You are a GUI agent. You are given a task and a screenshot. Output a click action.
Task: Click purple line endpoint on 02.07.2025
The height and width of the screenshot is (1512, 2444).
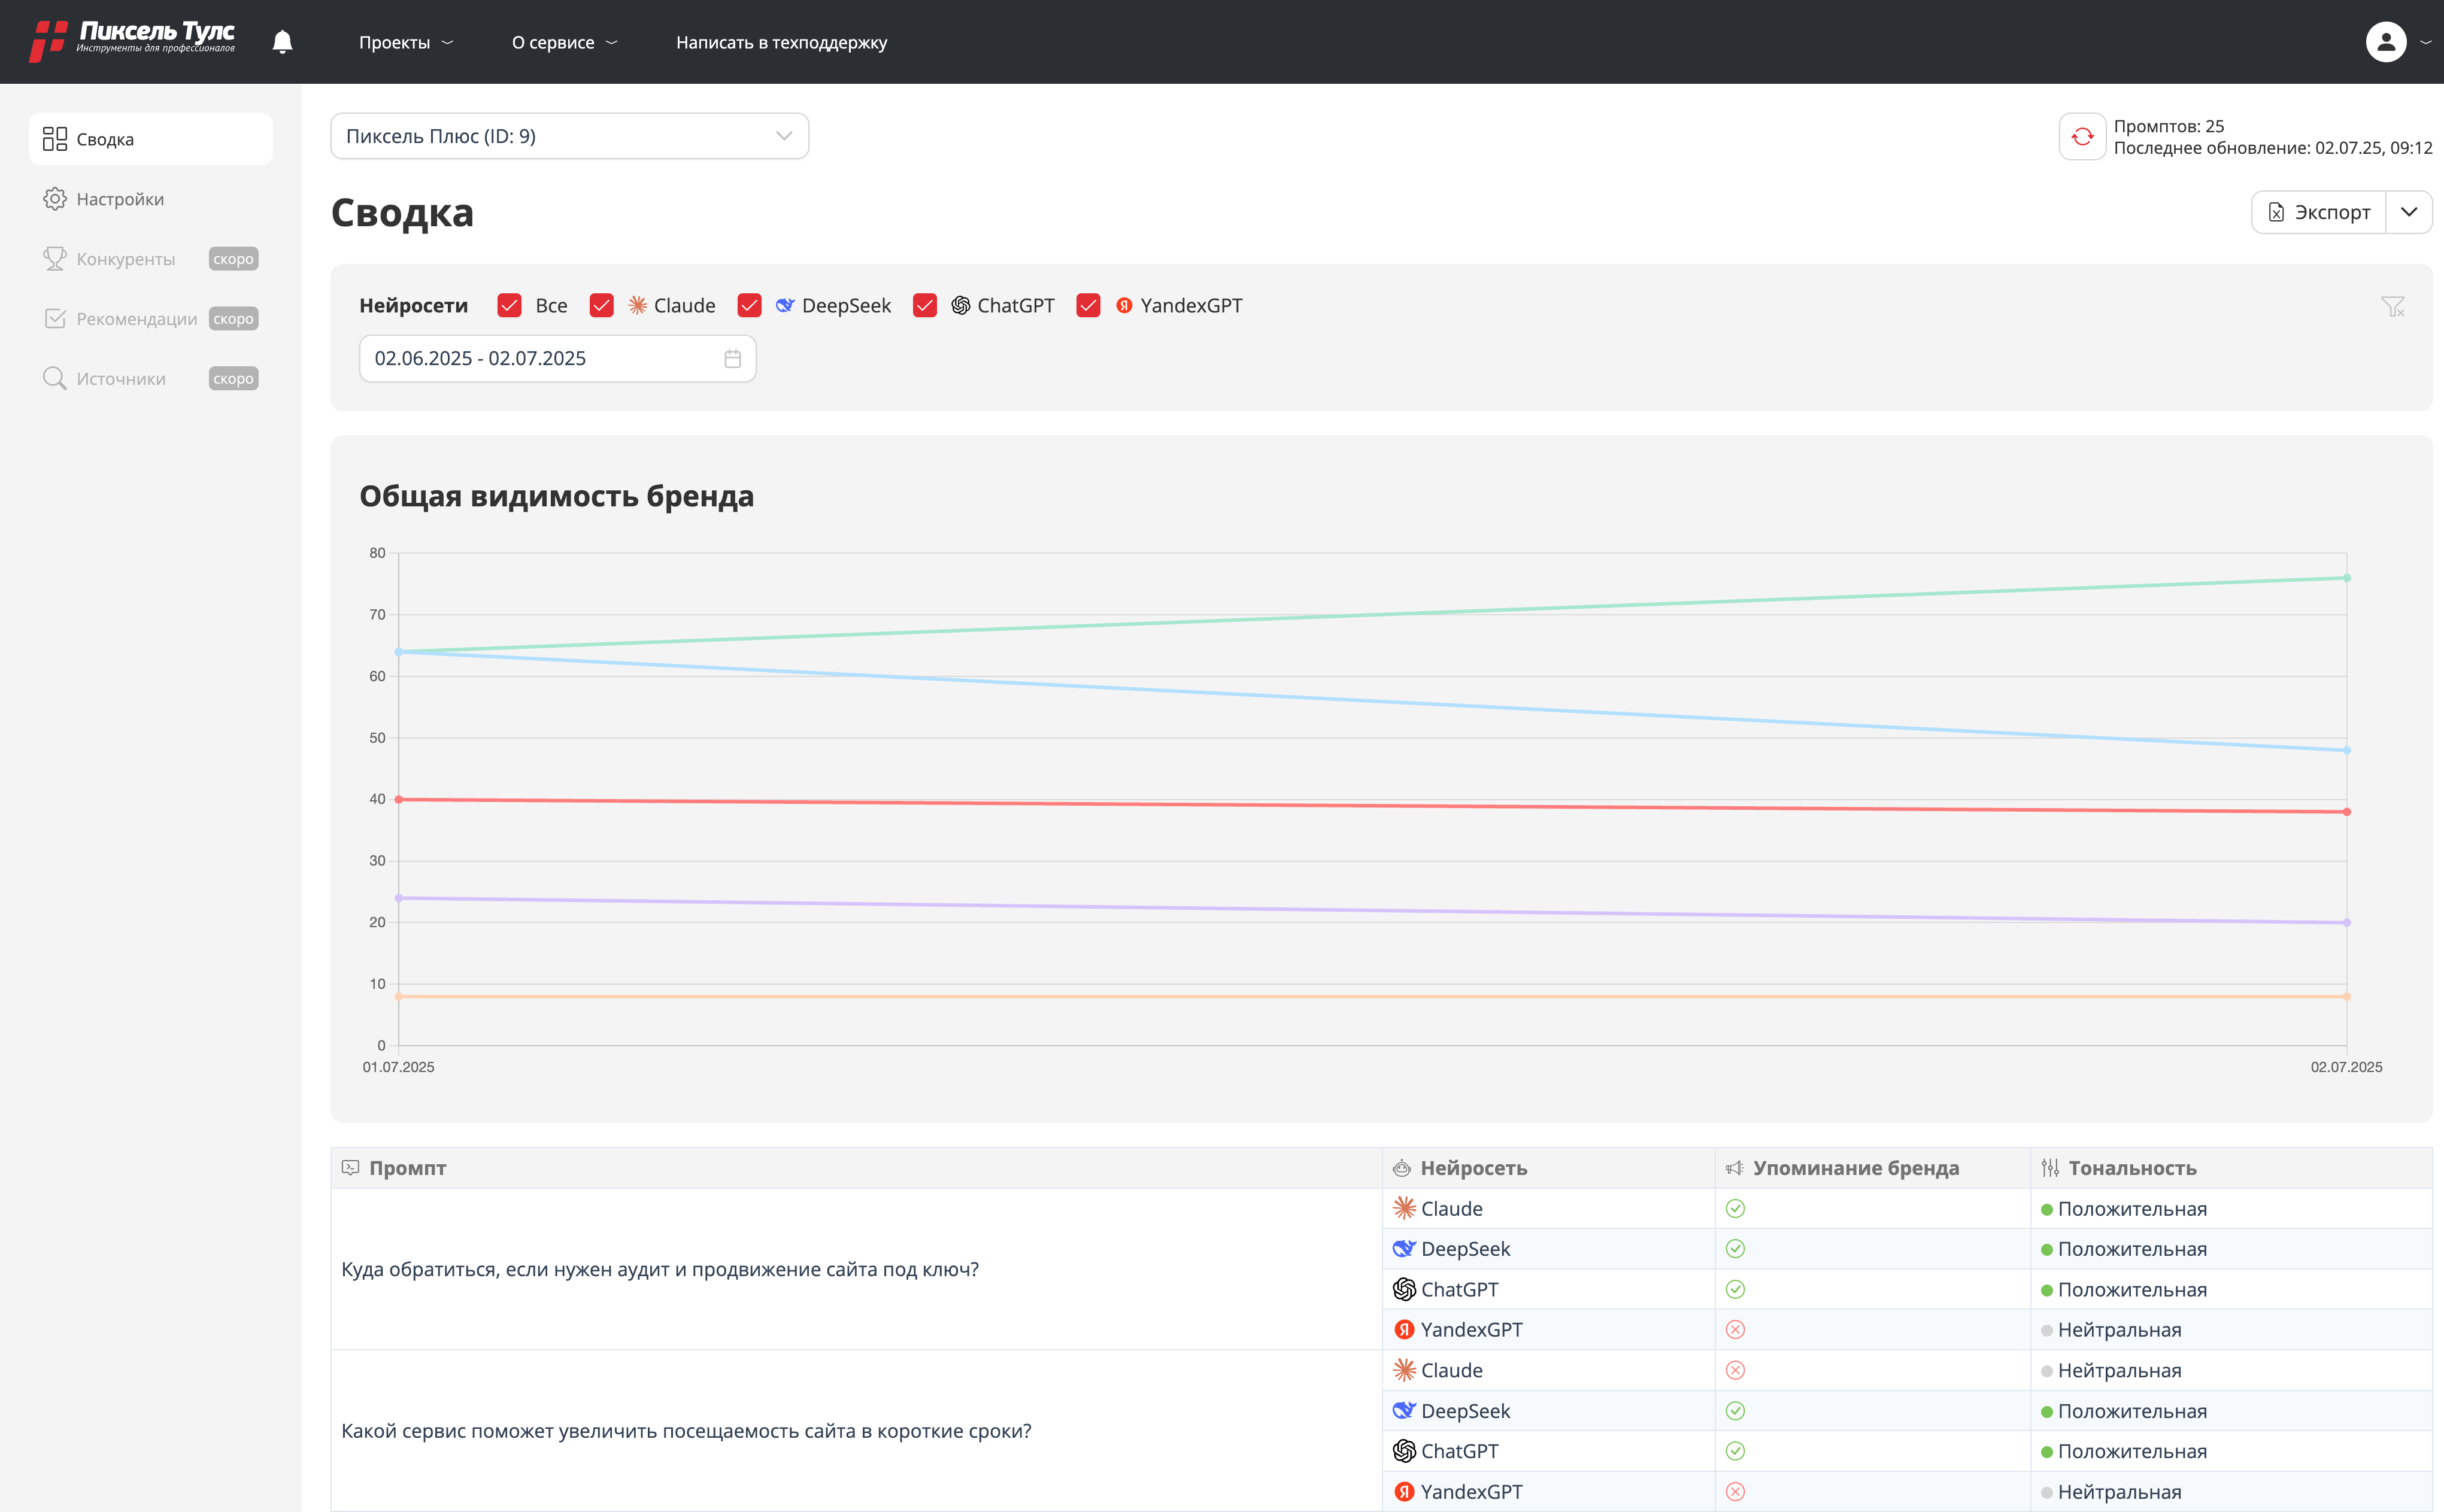pyautogui.click(x=2346, y=923)
